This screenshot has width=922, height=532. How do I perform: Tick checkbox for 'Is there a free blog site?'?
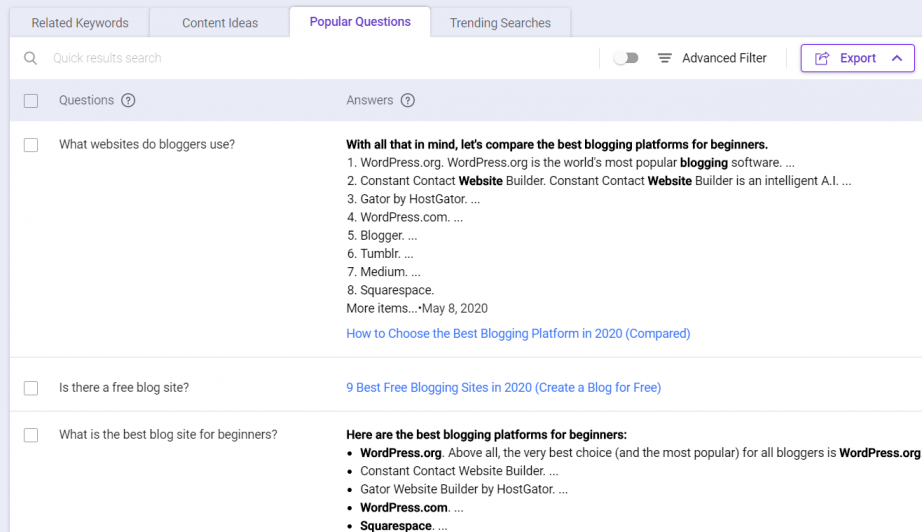[x=31, y=388]
